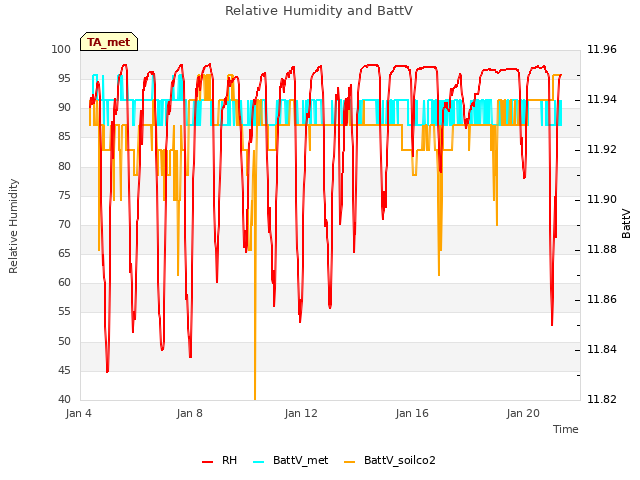The width and height of the screenshot is (640, 480).
Task: Click the '100' left axis tick label
Action: (x=61, y=49)
